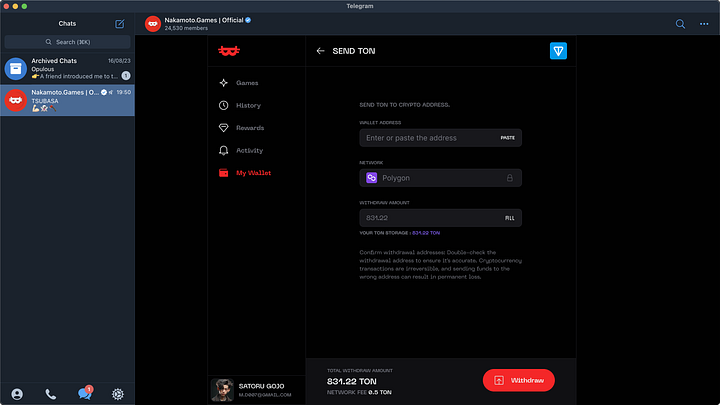Open the Games menu item

click(x=247, y=83)
